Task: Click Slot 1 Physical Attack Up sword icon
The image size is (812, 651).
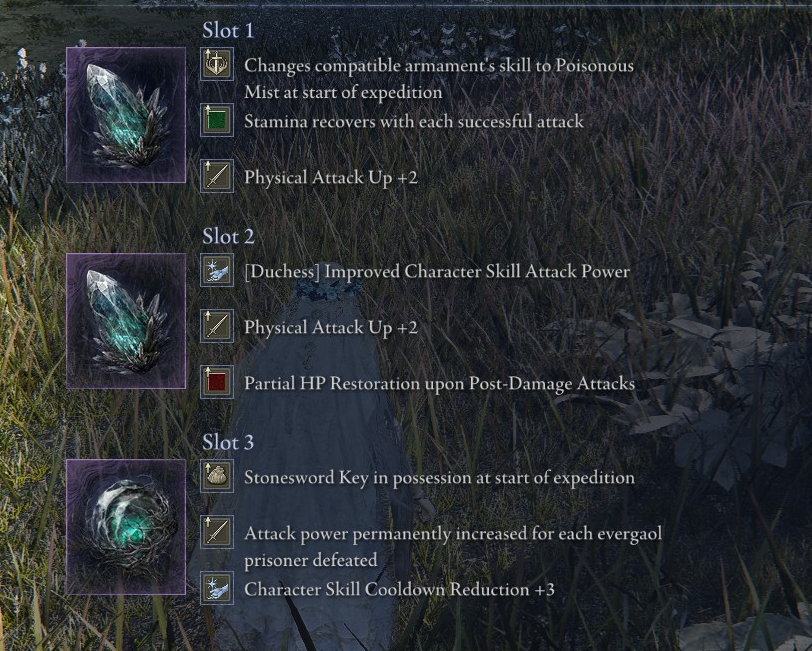Action: coord(217,176)
